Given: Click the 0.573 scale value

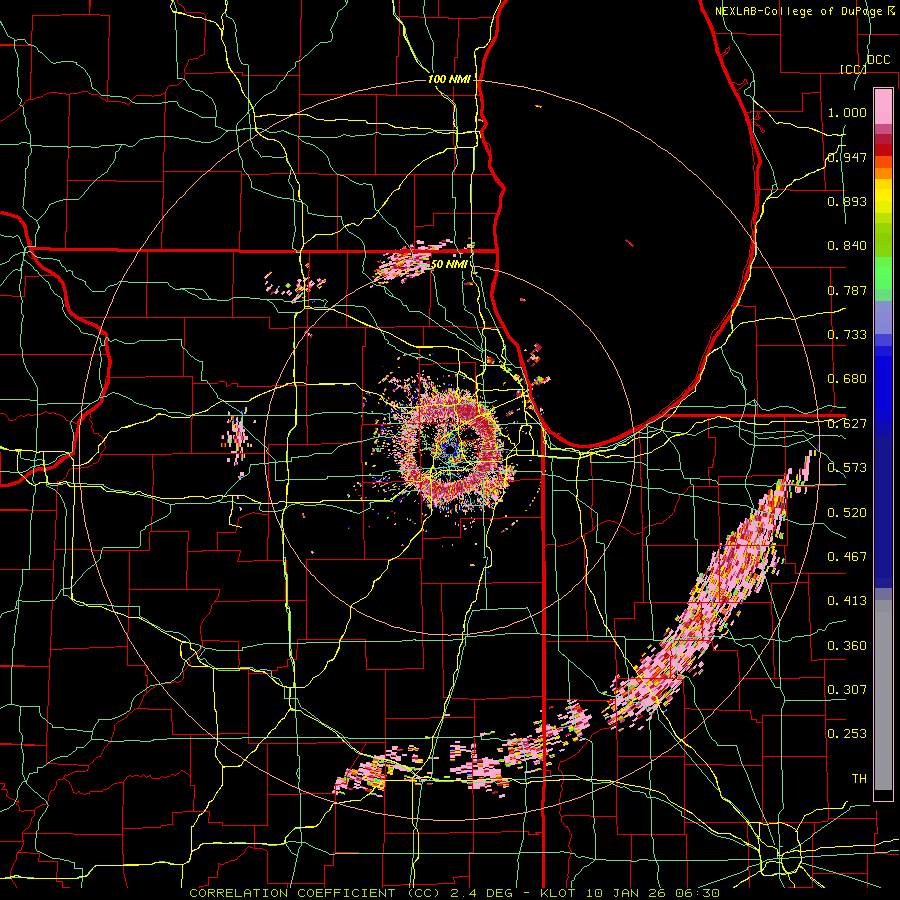Looking at the screenshot, I should pos(847,467).
